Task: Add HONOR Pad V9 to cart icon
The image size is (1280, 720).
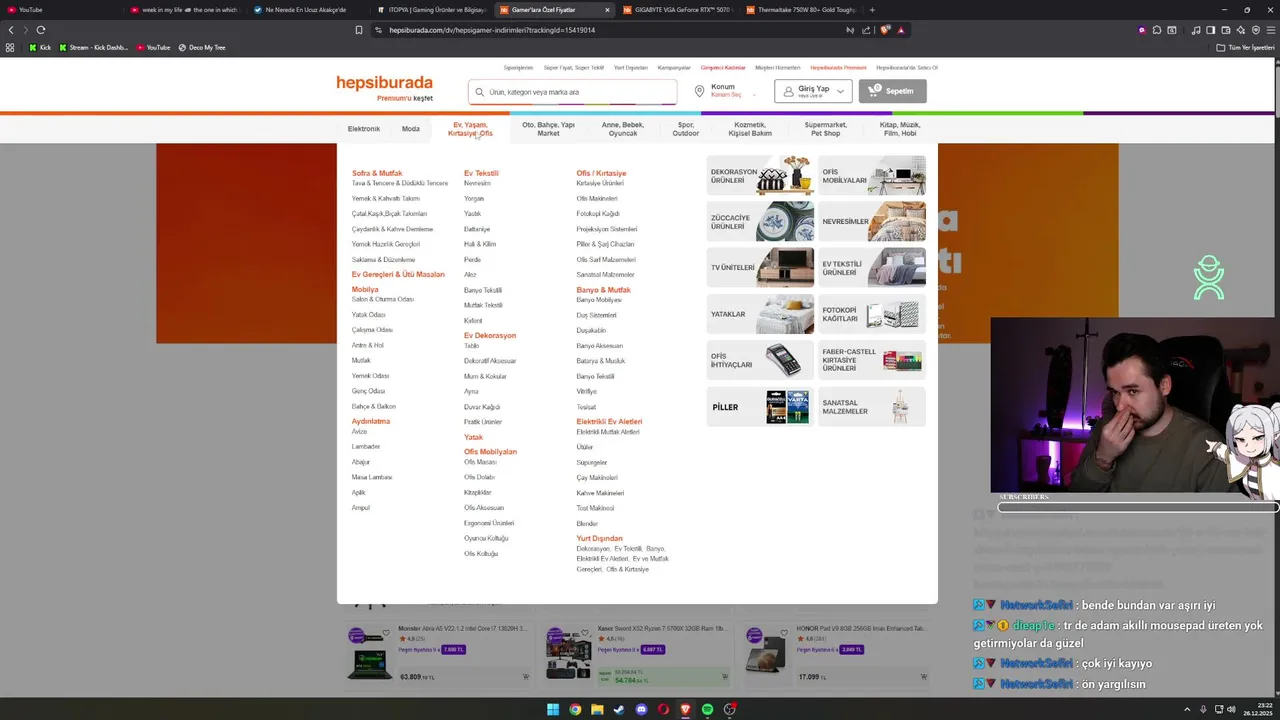Action: (923, 677)
